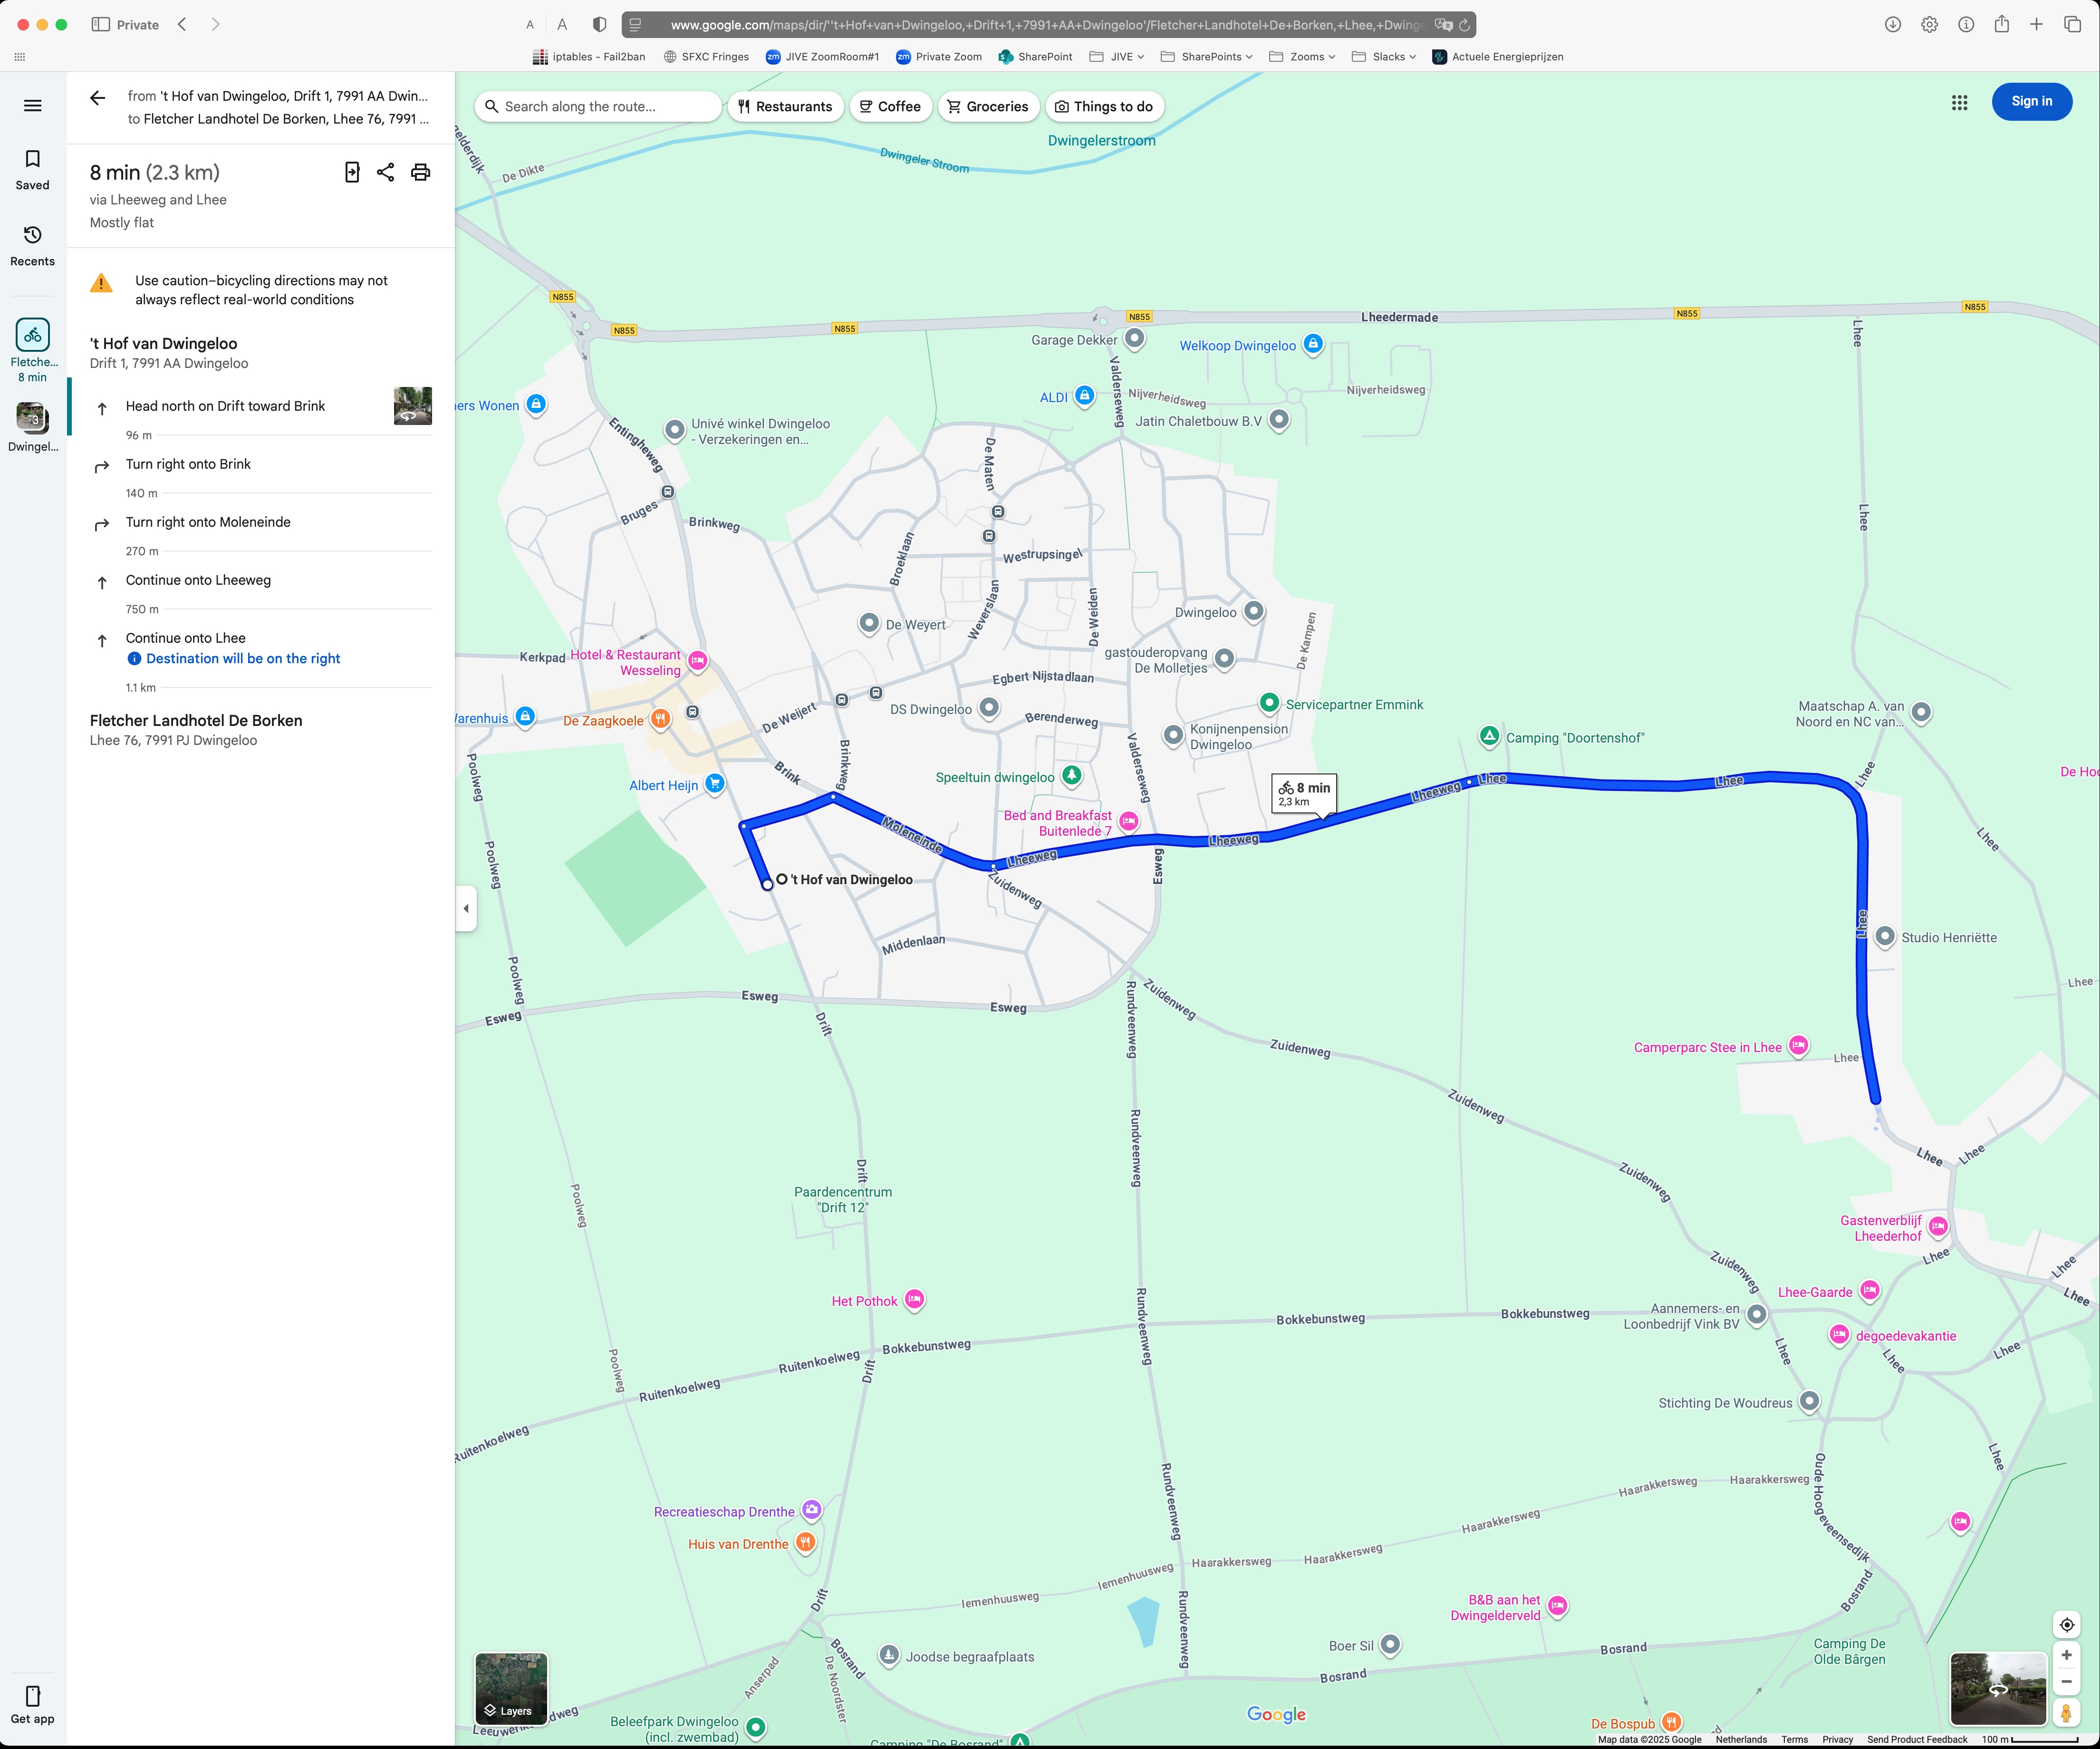Open the hamburger main menu
Image resolution: width=2100 pixels, height=1749 pixels.
coord(33,106)
